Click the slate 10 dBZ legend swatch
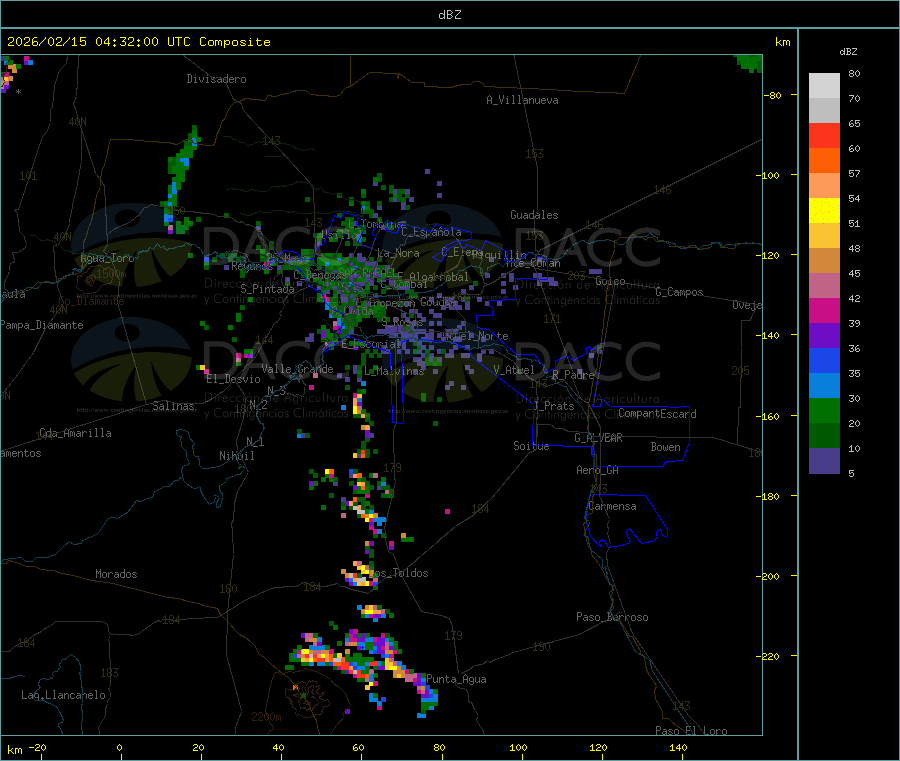 [824, 460]
